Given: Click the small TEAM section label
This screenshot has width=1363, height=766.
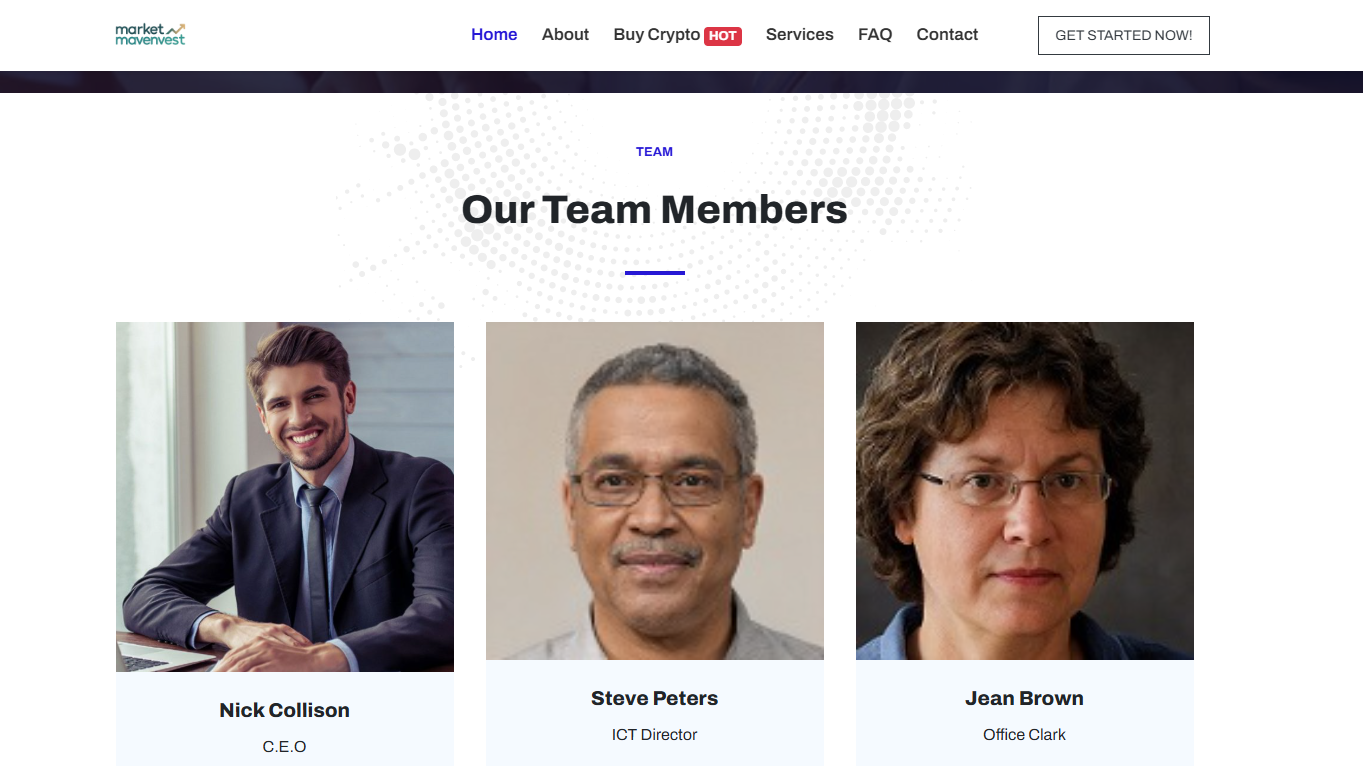Looking at the screenshot, I should [x=654, y=152].
